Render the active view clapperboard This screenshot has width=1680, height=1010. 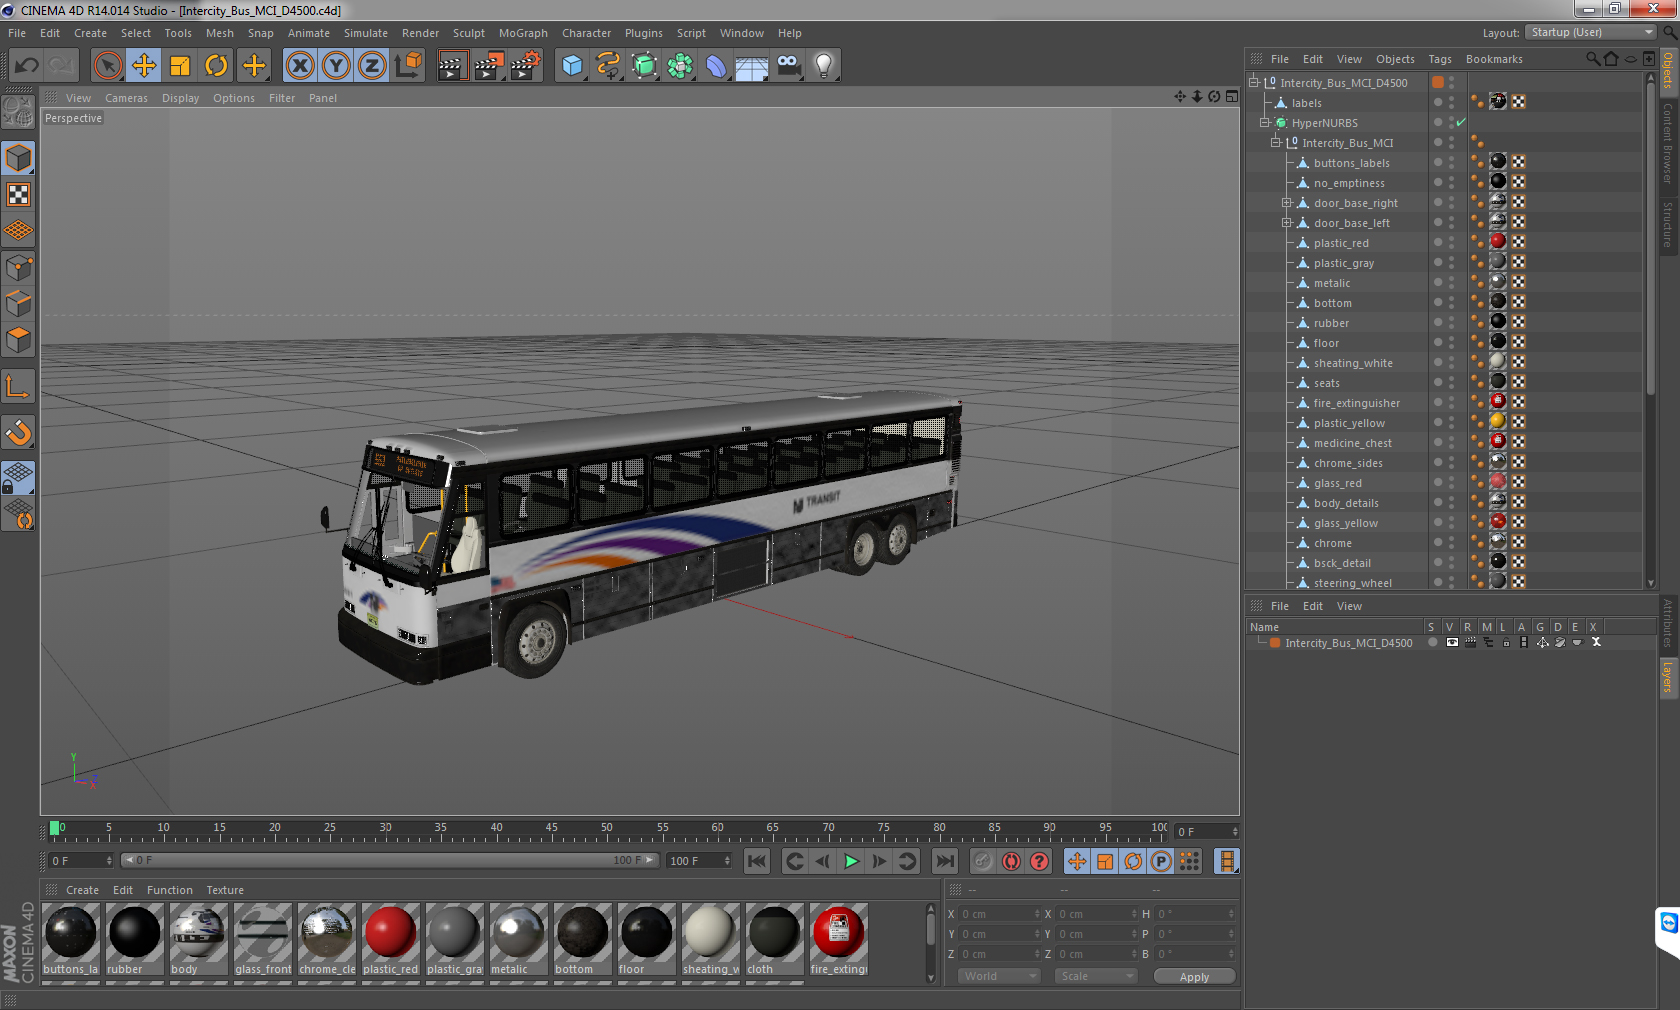[452, 66]
